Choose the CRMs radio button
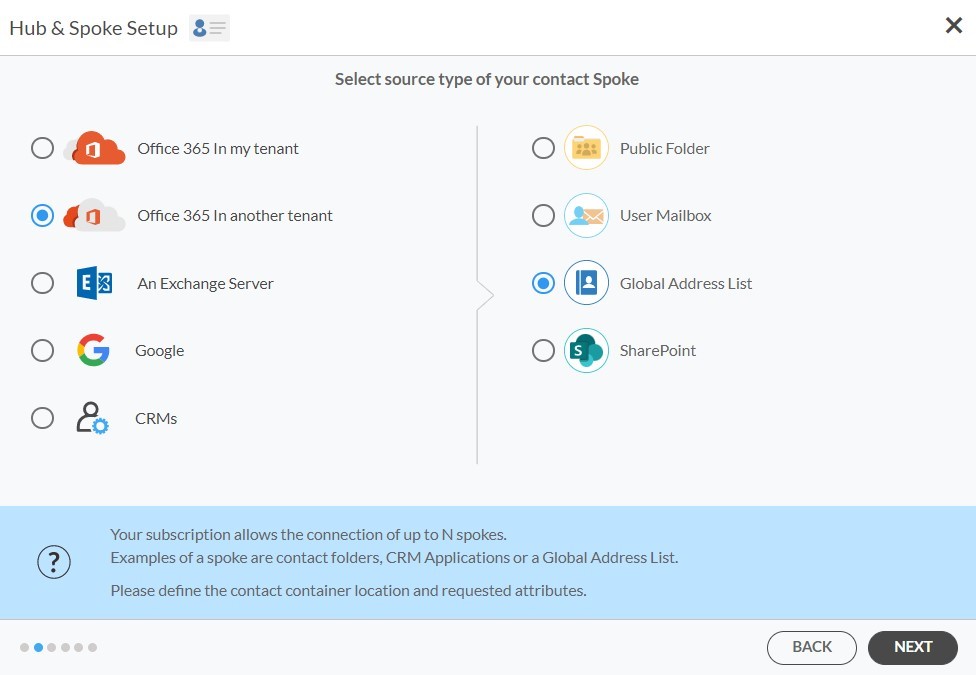 (x=42, y=418)
